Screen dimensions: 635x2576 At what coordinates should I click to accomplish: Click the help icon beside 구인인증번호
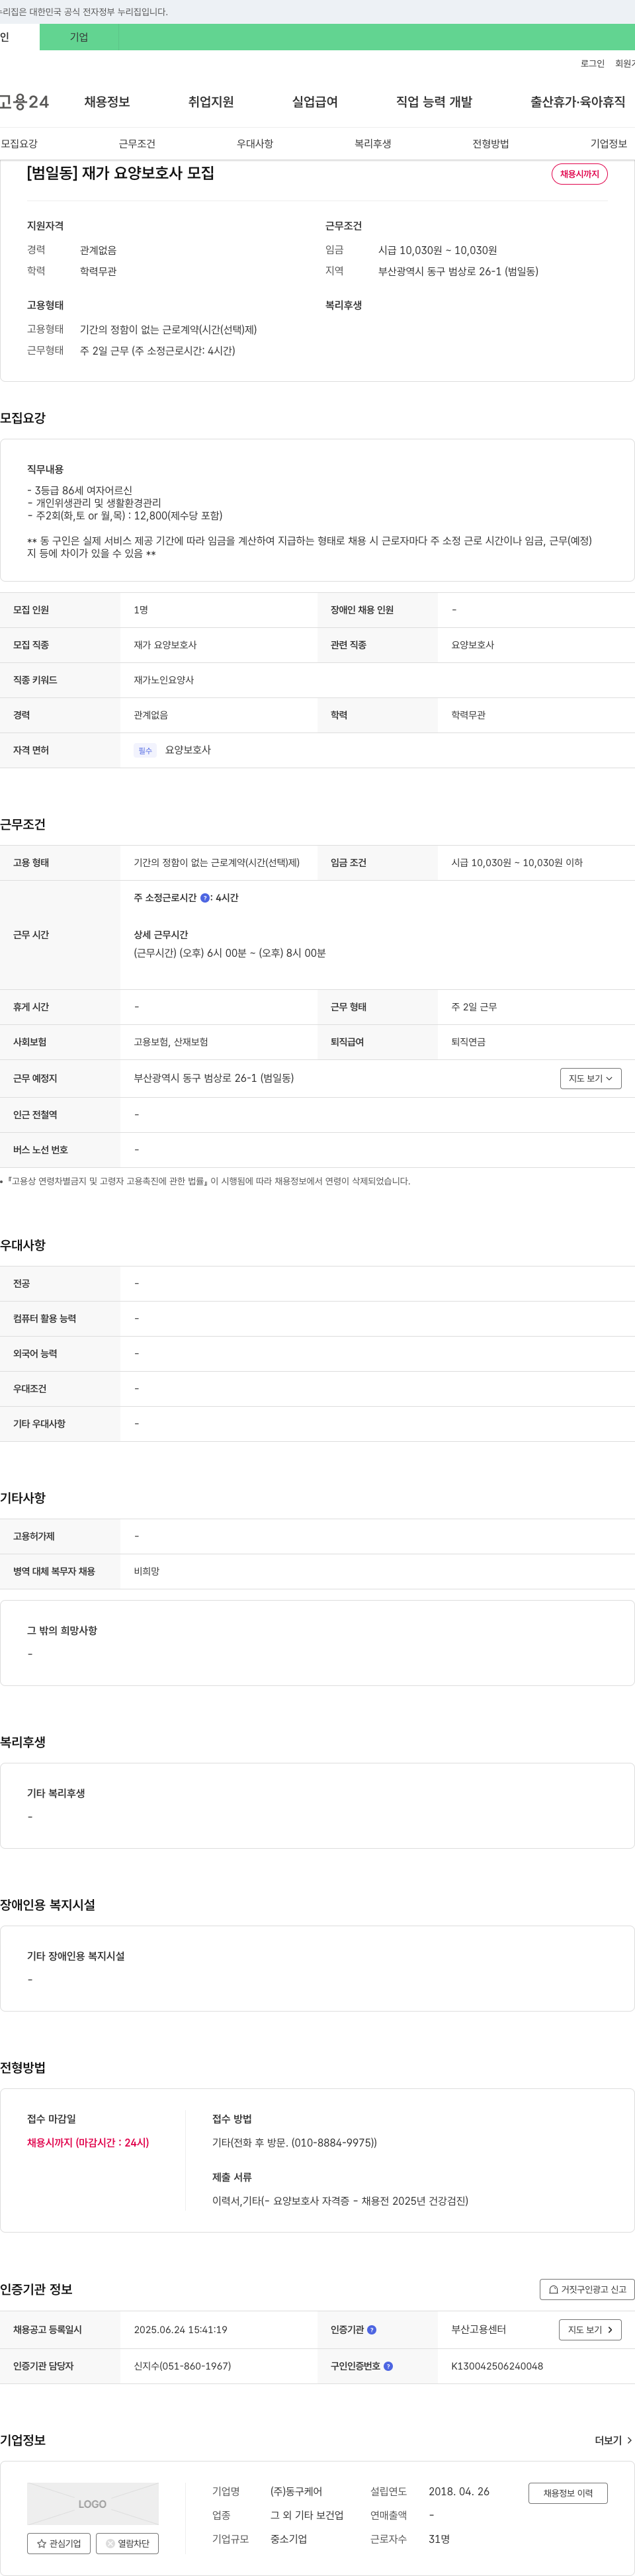[x=388, y=2366]
